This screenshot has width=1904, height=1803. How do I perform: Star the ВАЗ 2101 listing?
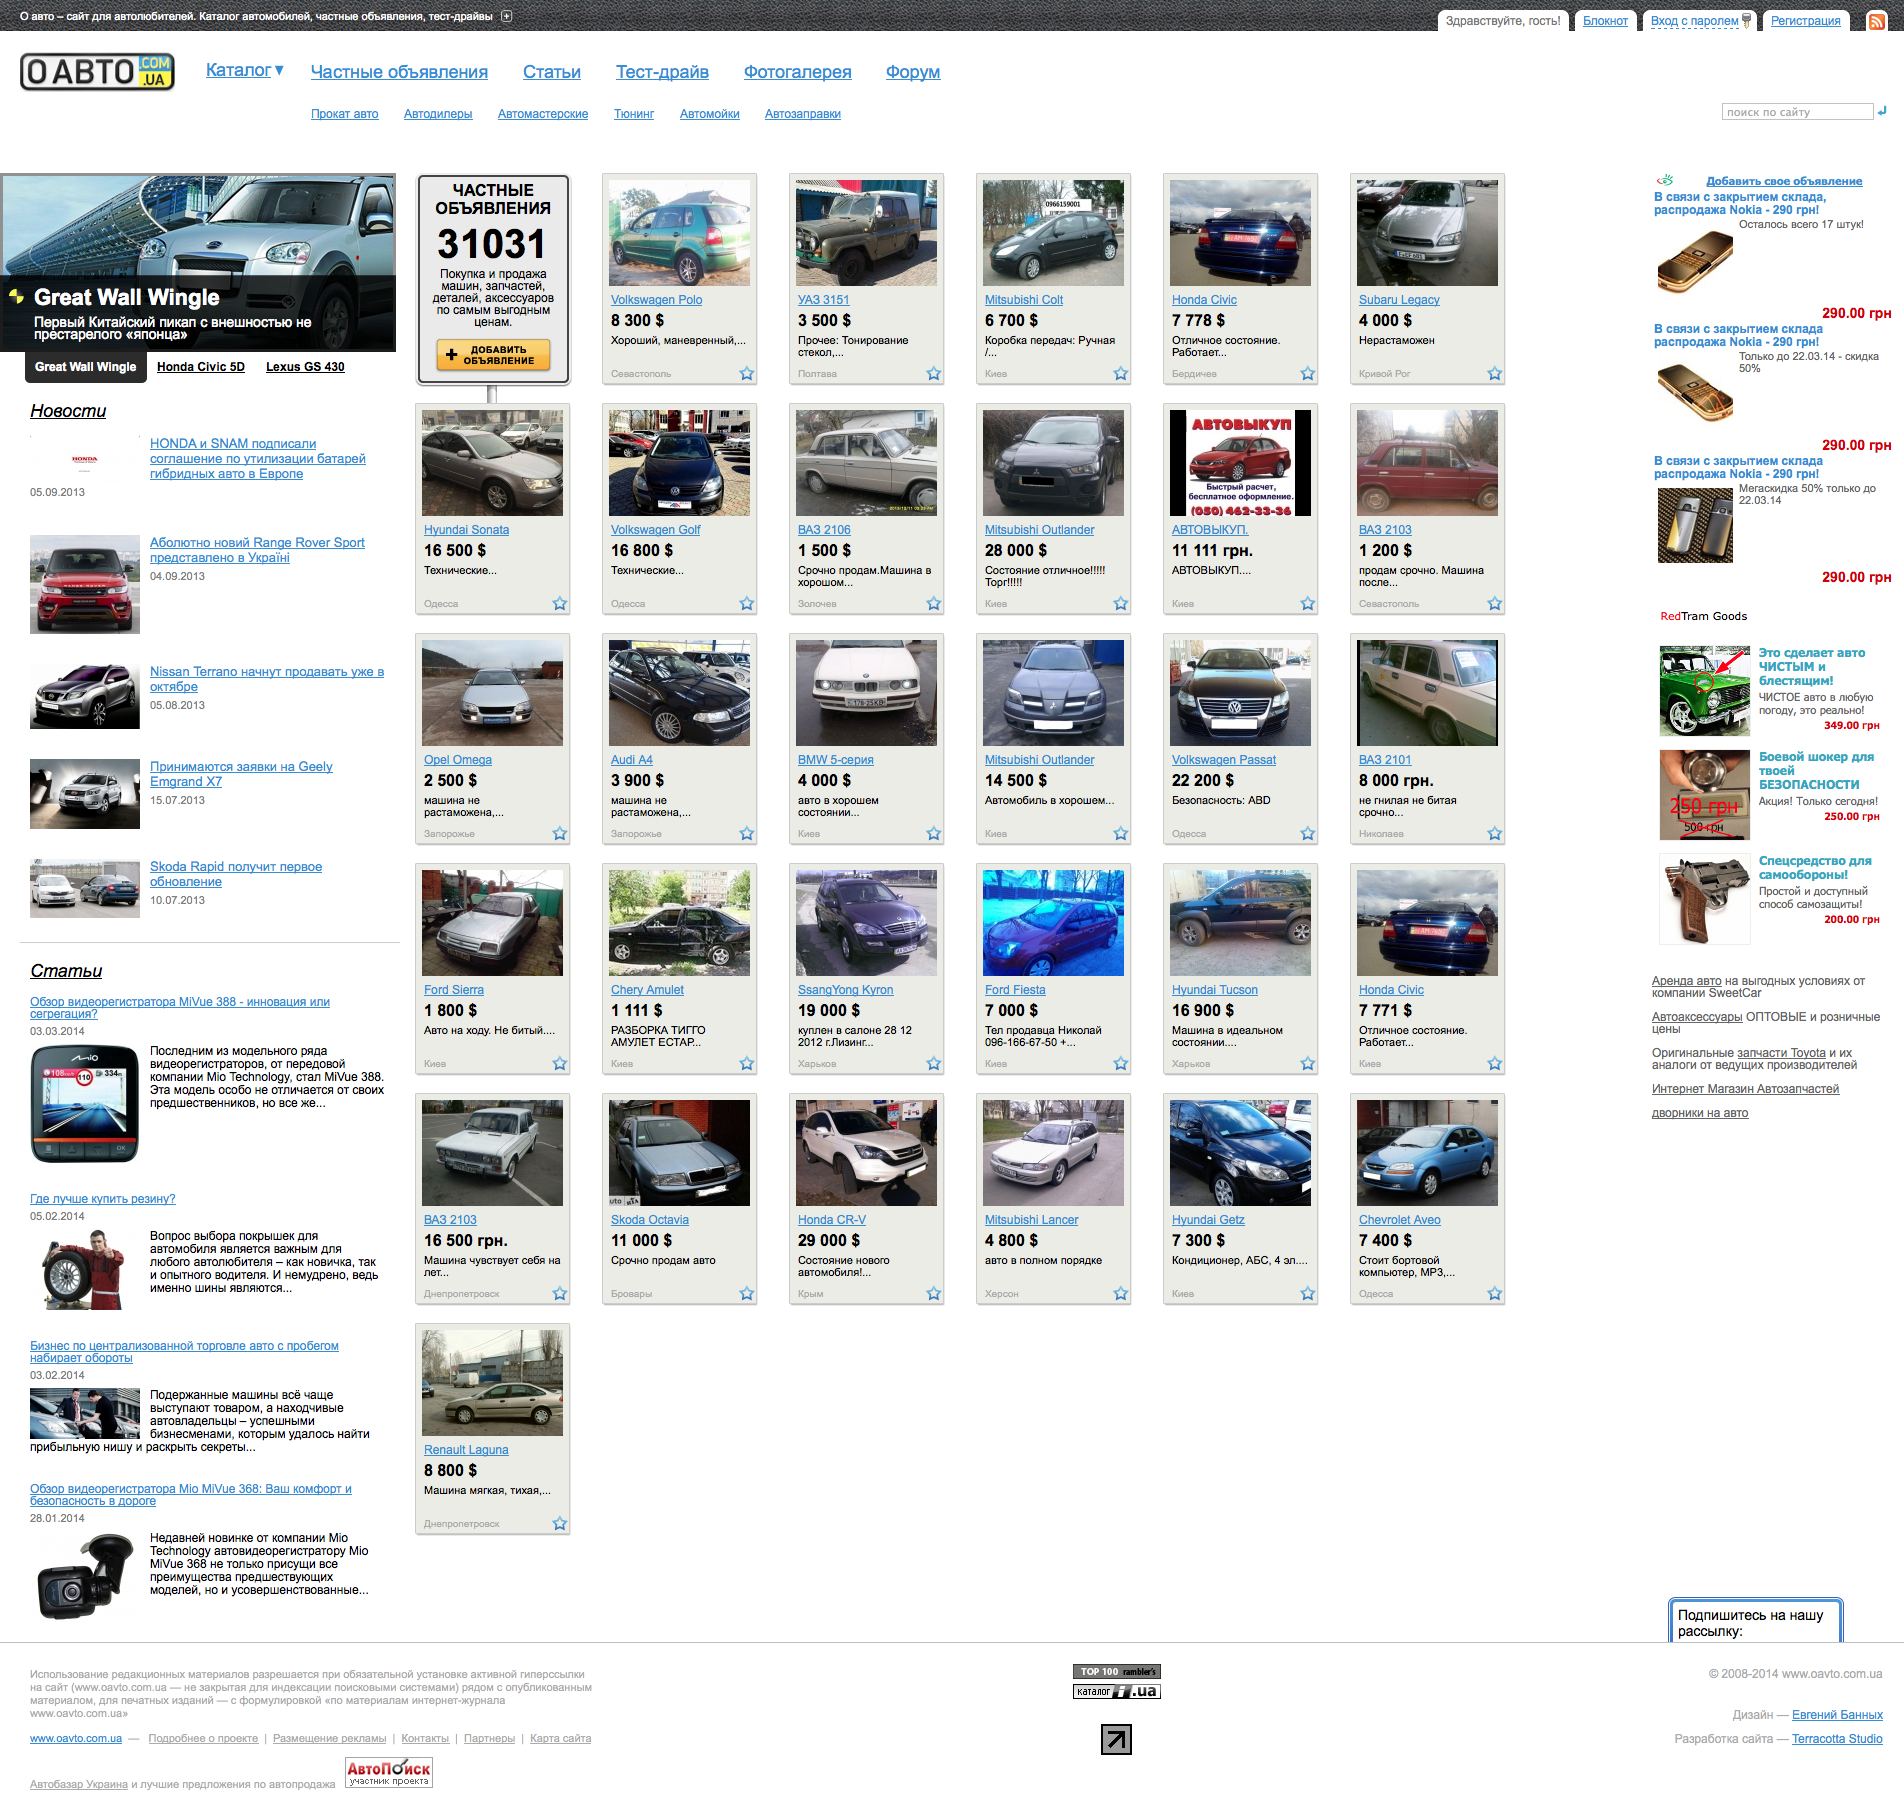click(1495, 834)
